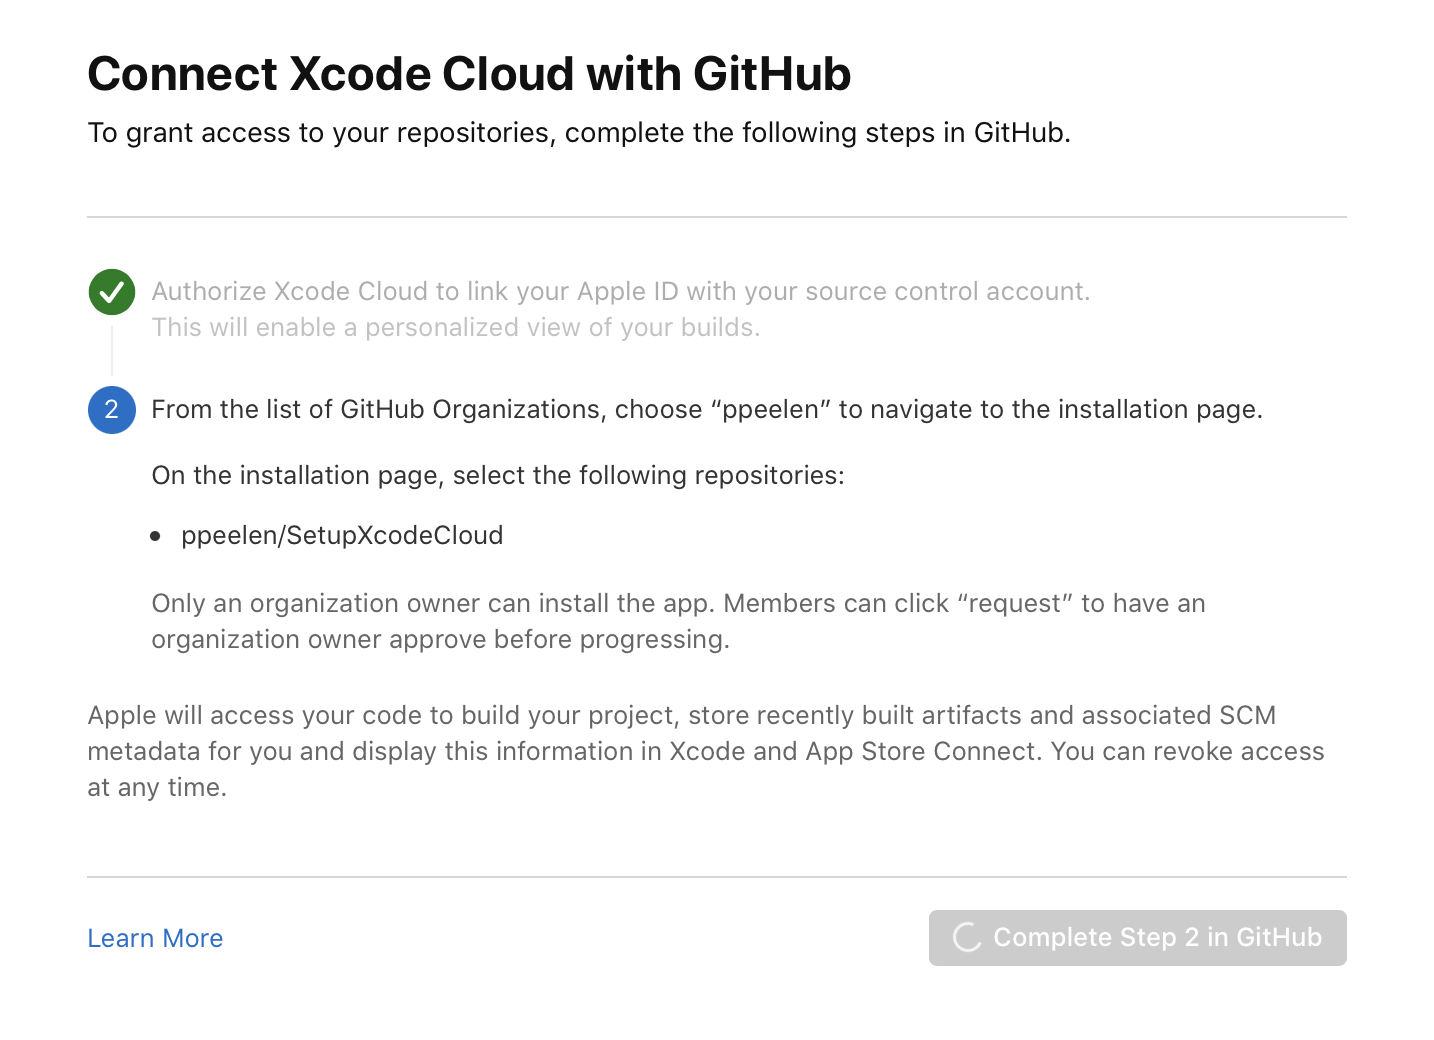Click the green completed step checkmark icon
1434x1040 pixels.
click(112, 292)
